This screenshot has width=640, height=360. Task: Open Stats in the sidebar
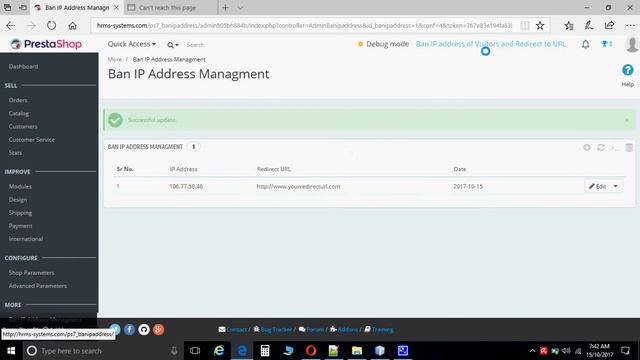pos(15,153)
